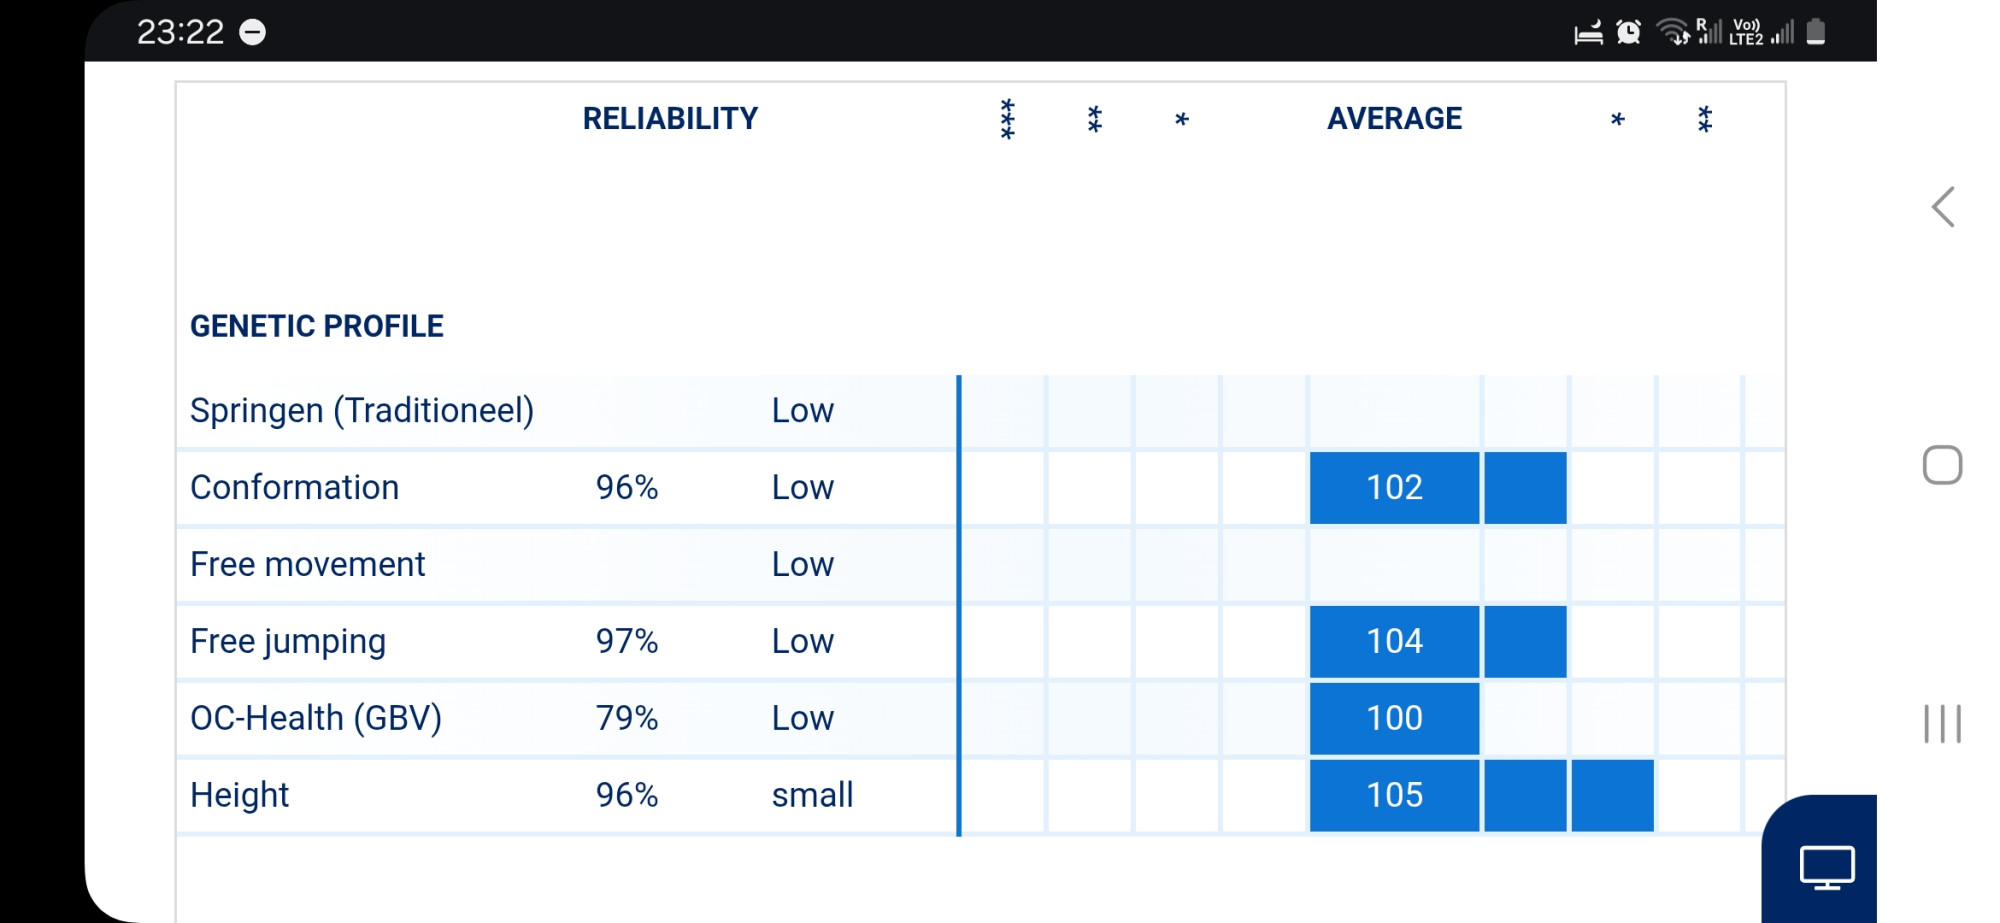2000x923 pixels.
Task: Open the recent apps navigation button
Action: click(1942, 724)
